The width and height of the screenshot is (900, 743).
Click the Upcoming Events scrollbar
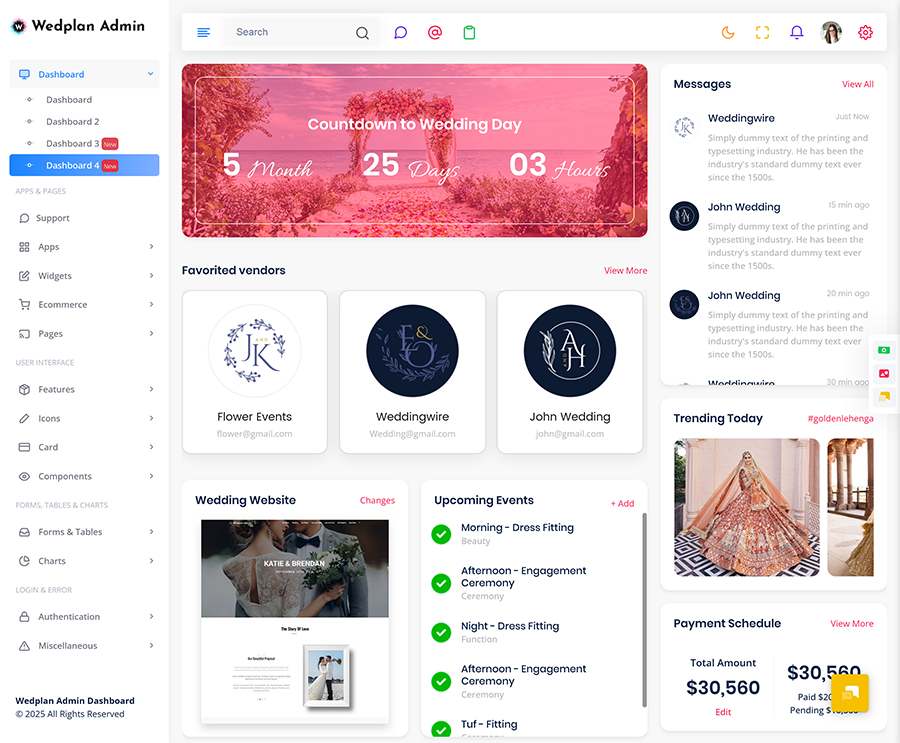(644, 610)
